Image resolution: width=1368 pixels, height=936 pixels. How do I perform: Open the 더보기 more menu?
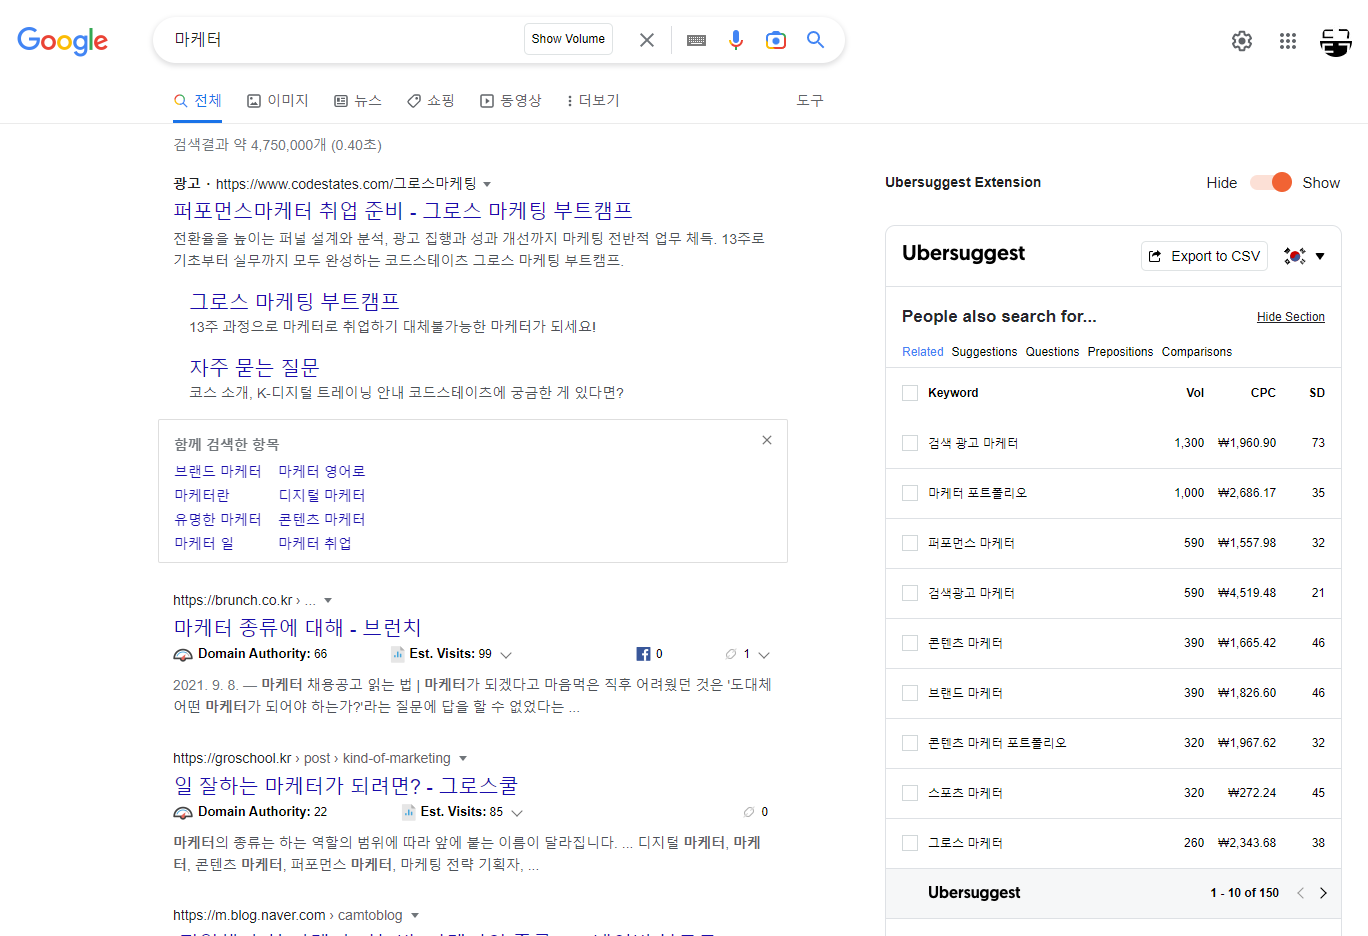point(593,101)
